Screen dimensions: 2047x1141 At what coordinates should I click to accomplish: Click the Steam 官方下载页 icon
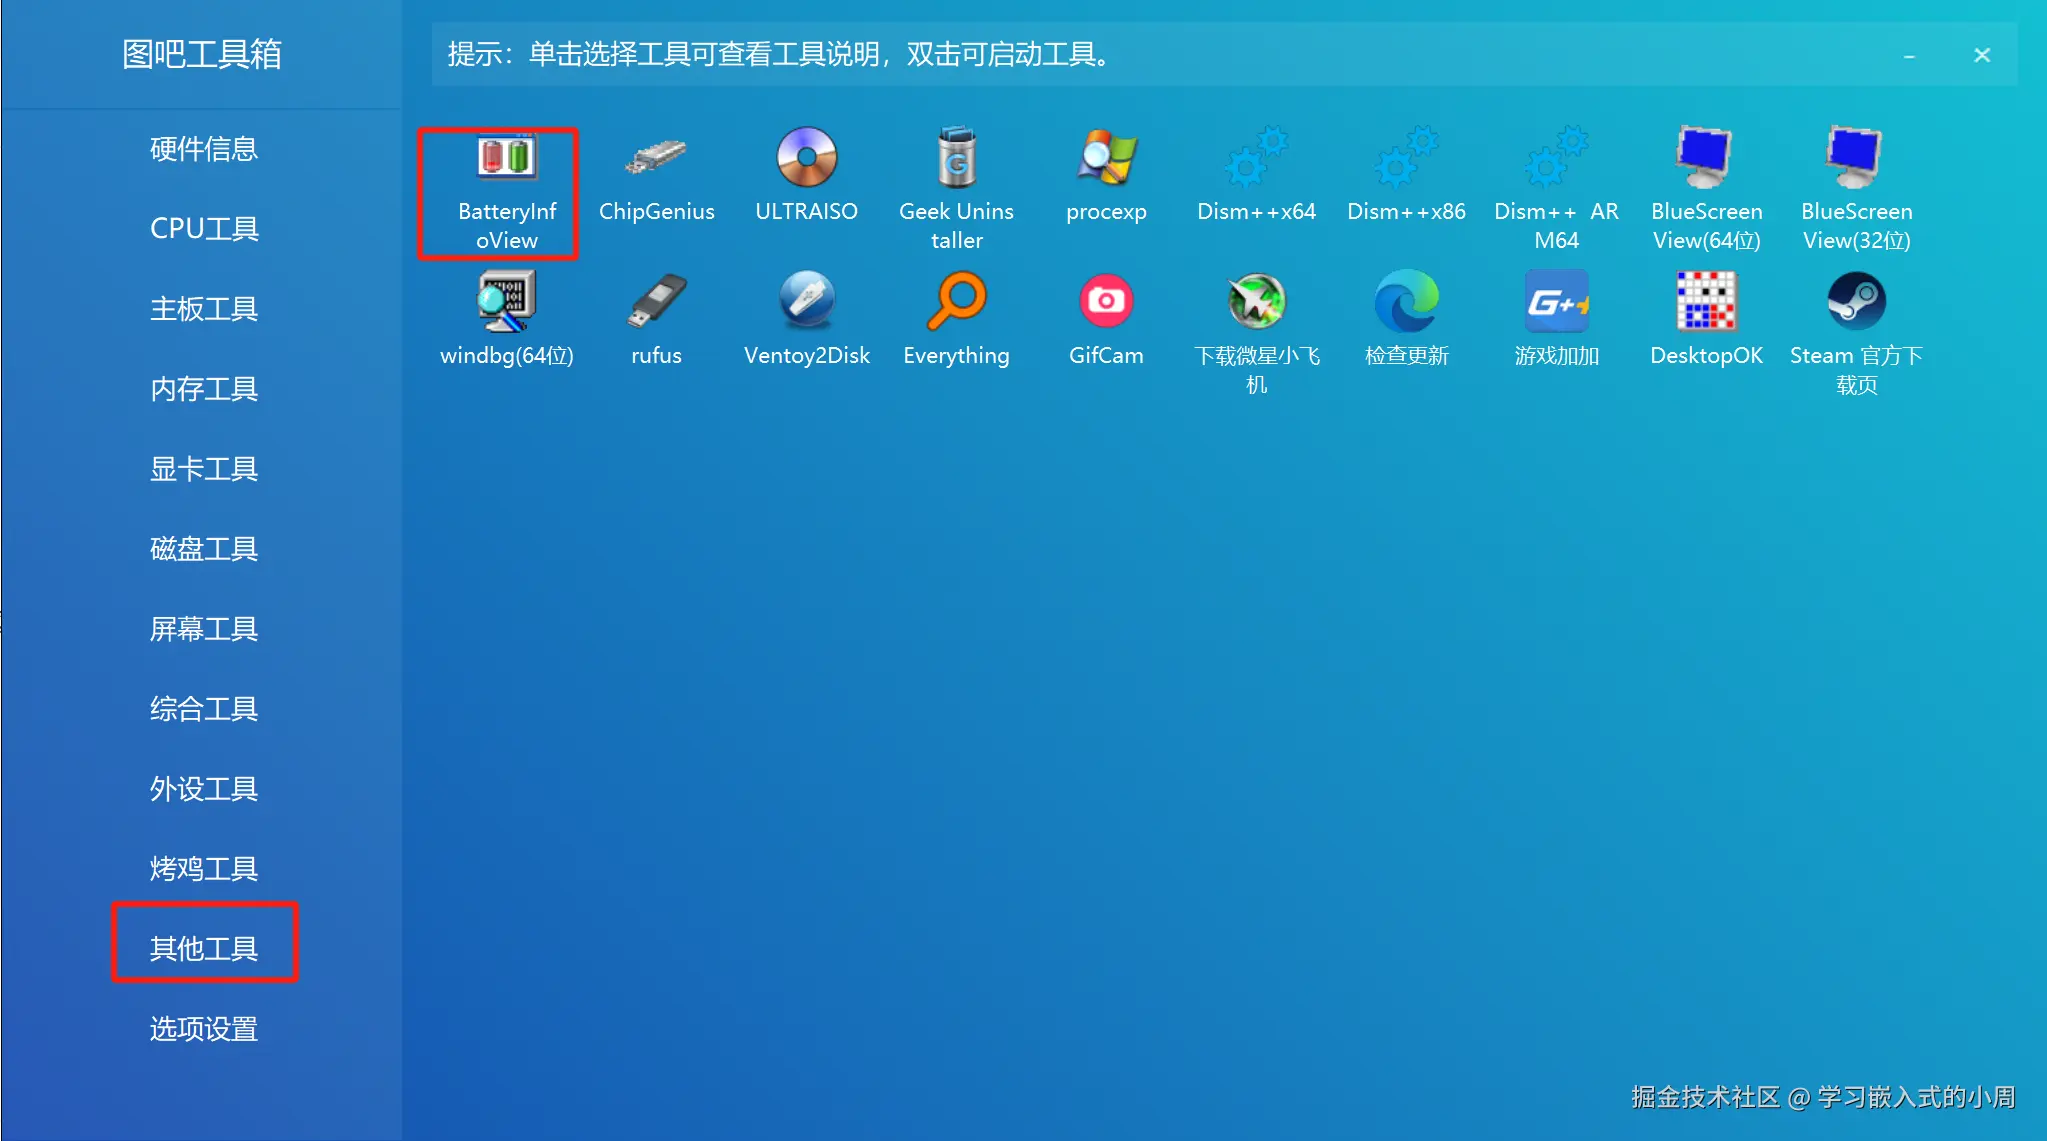coord(1856,301)
